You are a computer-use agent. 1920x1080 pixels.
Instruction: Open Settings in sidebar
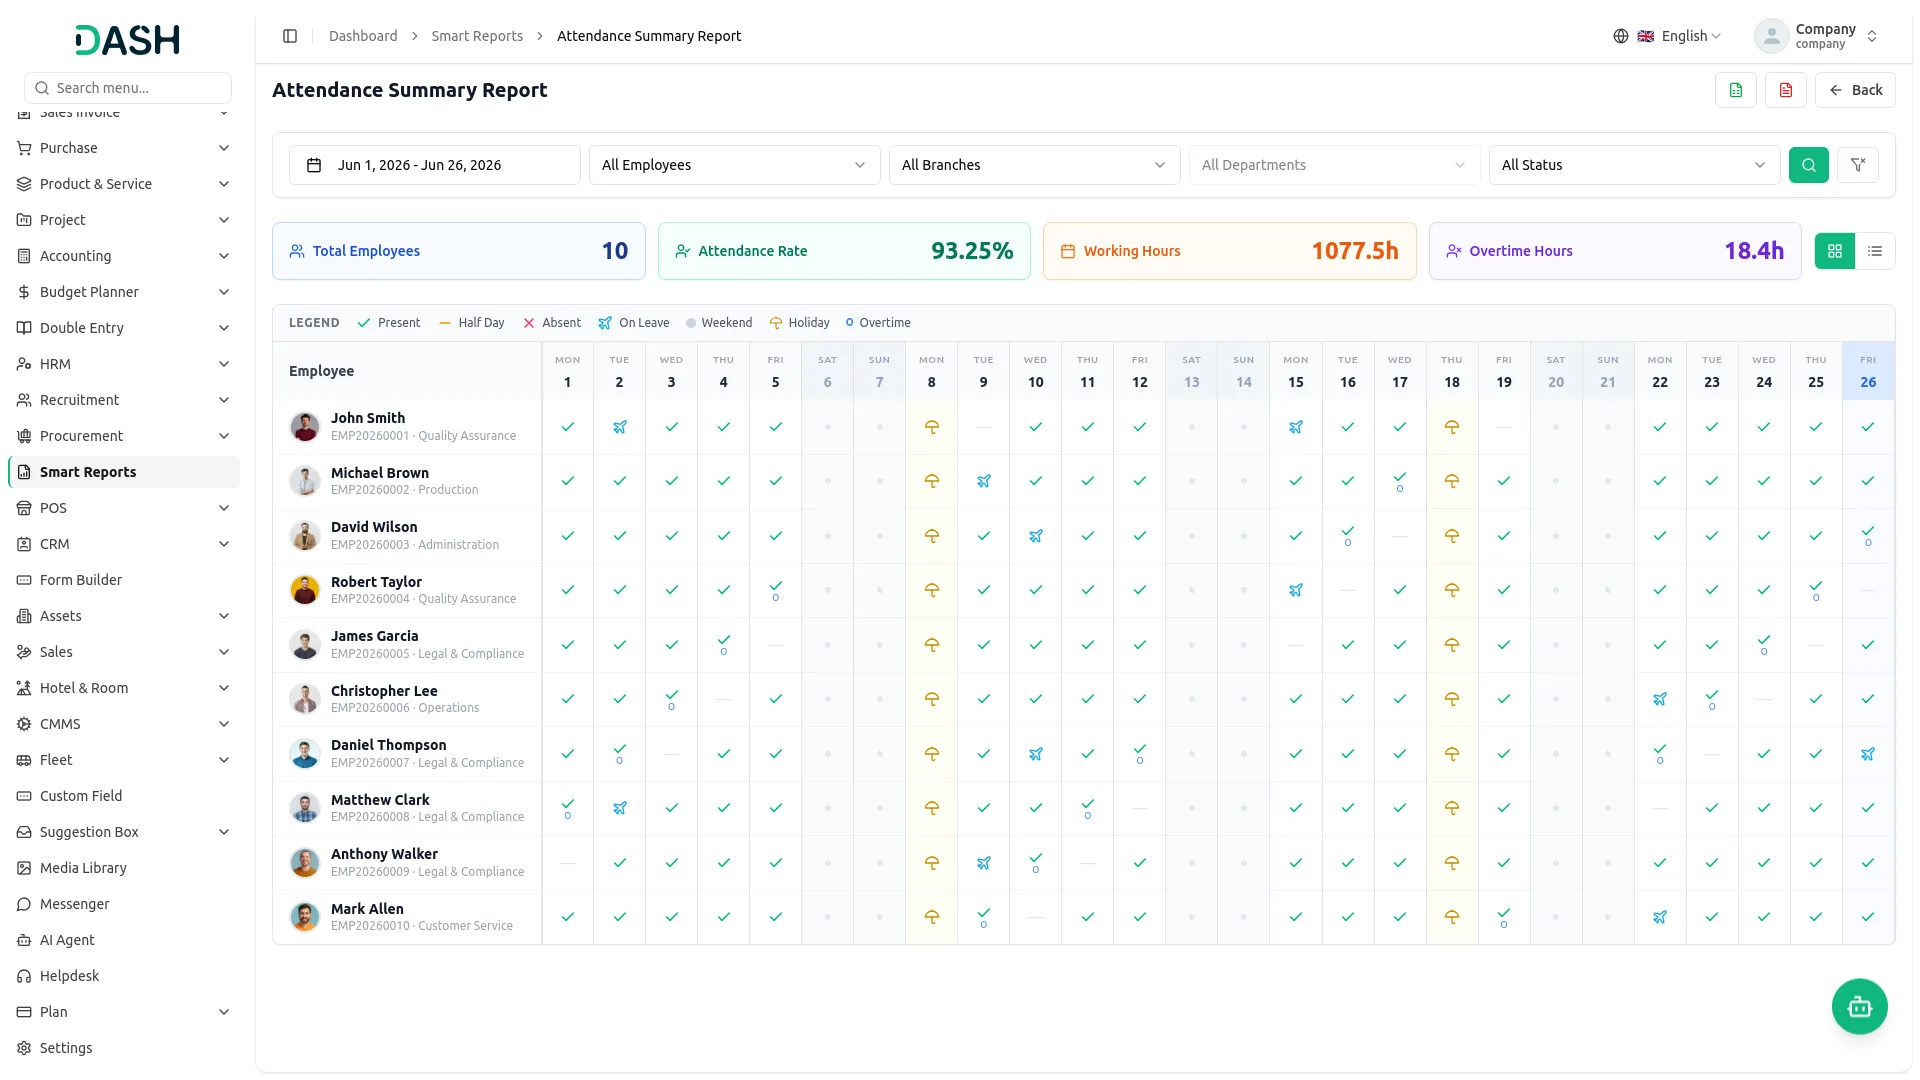(124, 1048)
